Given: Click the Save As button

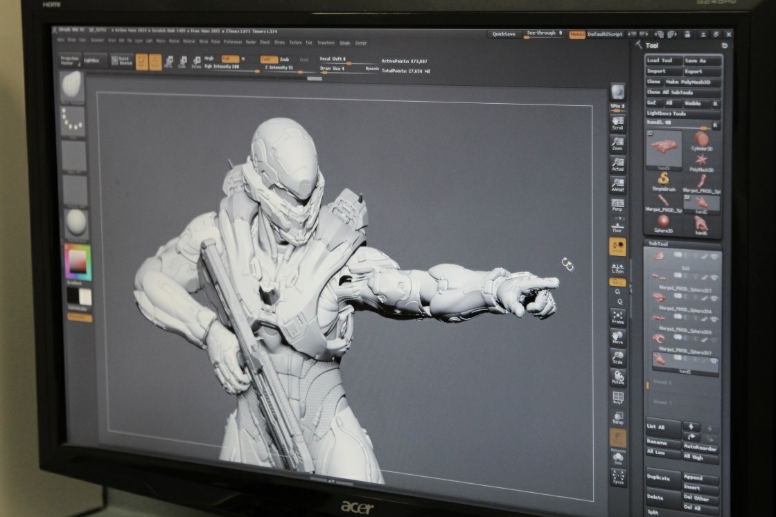Looking at the screenshot, I should pos(703,61).
